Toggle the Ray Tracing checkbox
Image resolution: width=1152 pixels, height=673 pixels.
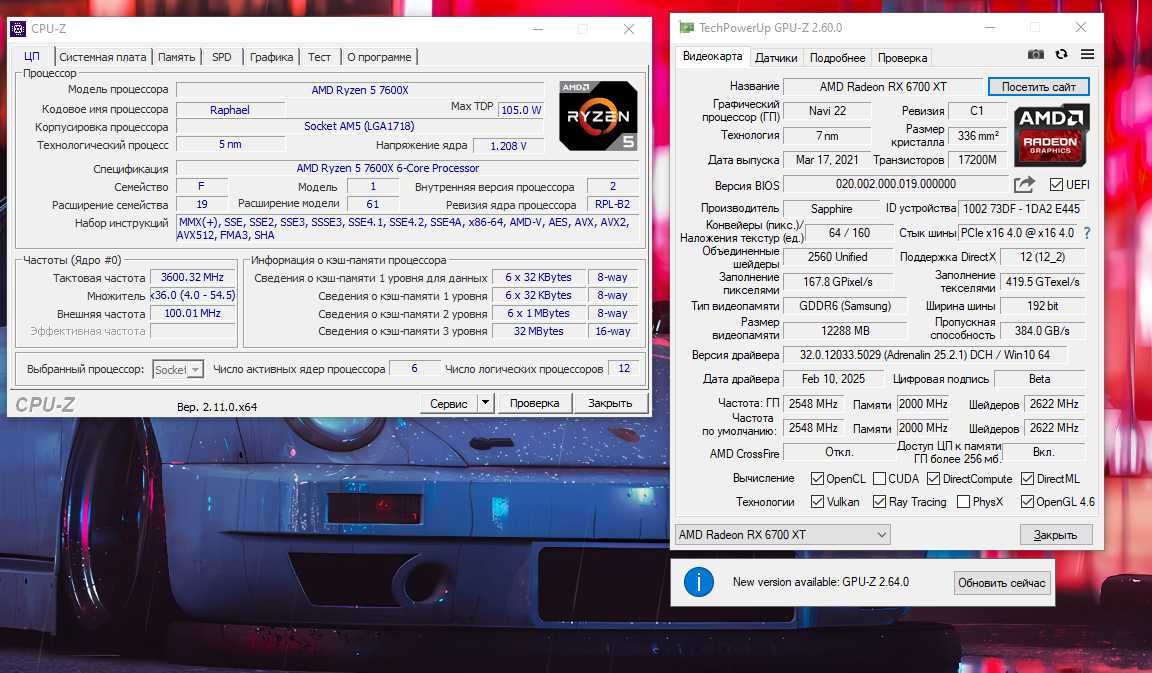(879, 501)
